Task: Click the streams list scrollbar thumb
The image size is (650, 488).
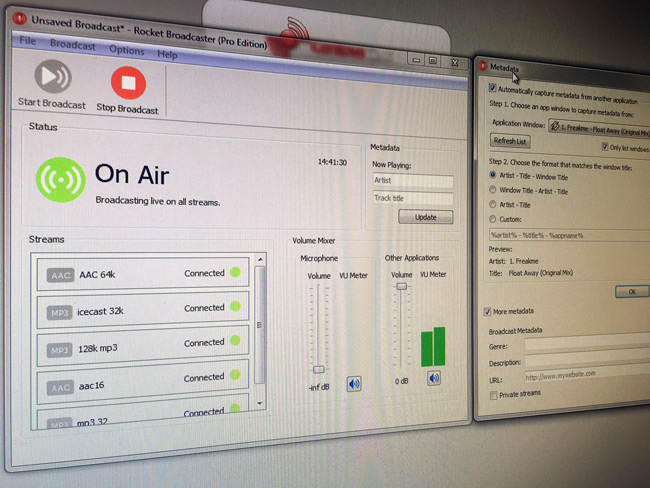Action: (260, 325)
